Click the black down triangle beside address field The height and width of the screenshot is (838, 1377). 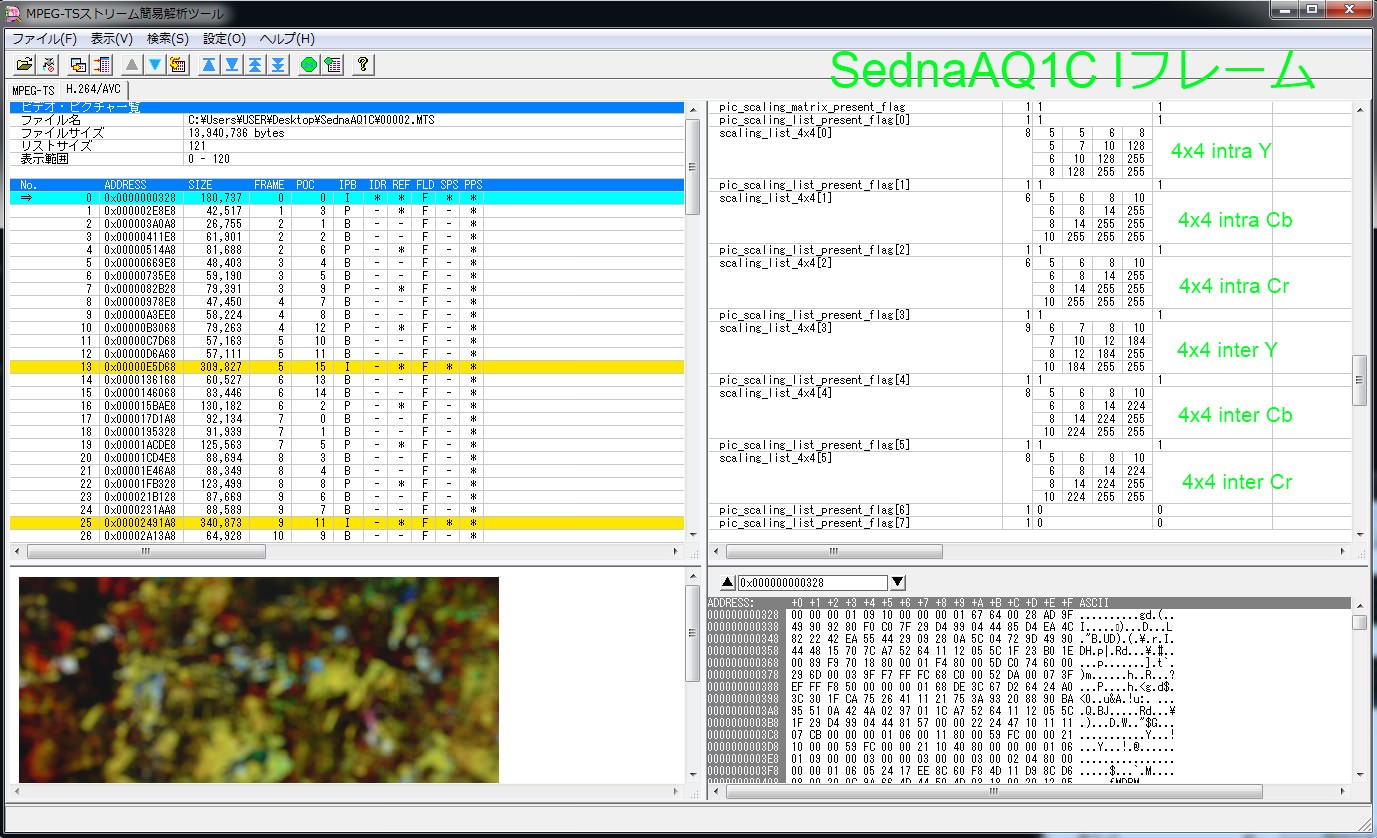coord(898,583)
